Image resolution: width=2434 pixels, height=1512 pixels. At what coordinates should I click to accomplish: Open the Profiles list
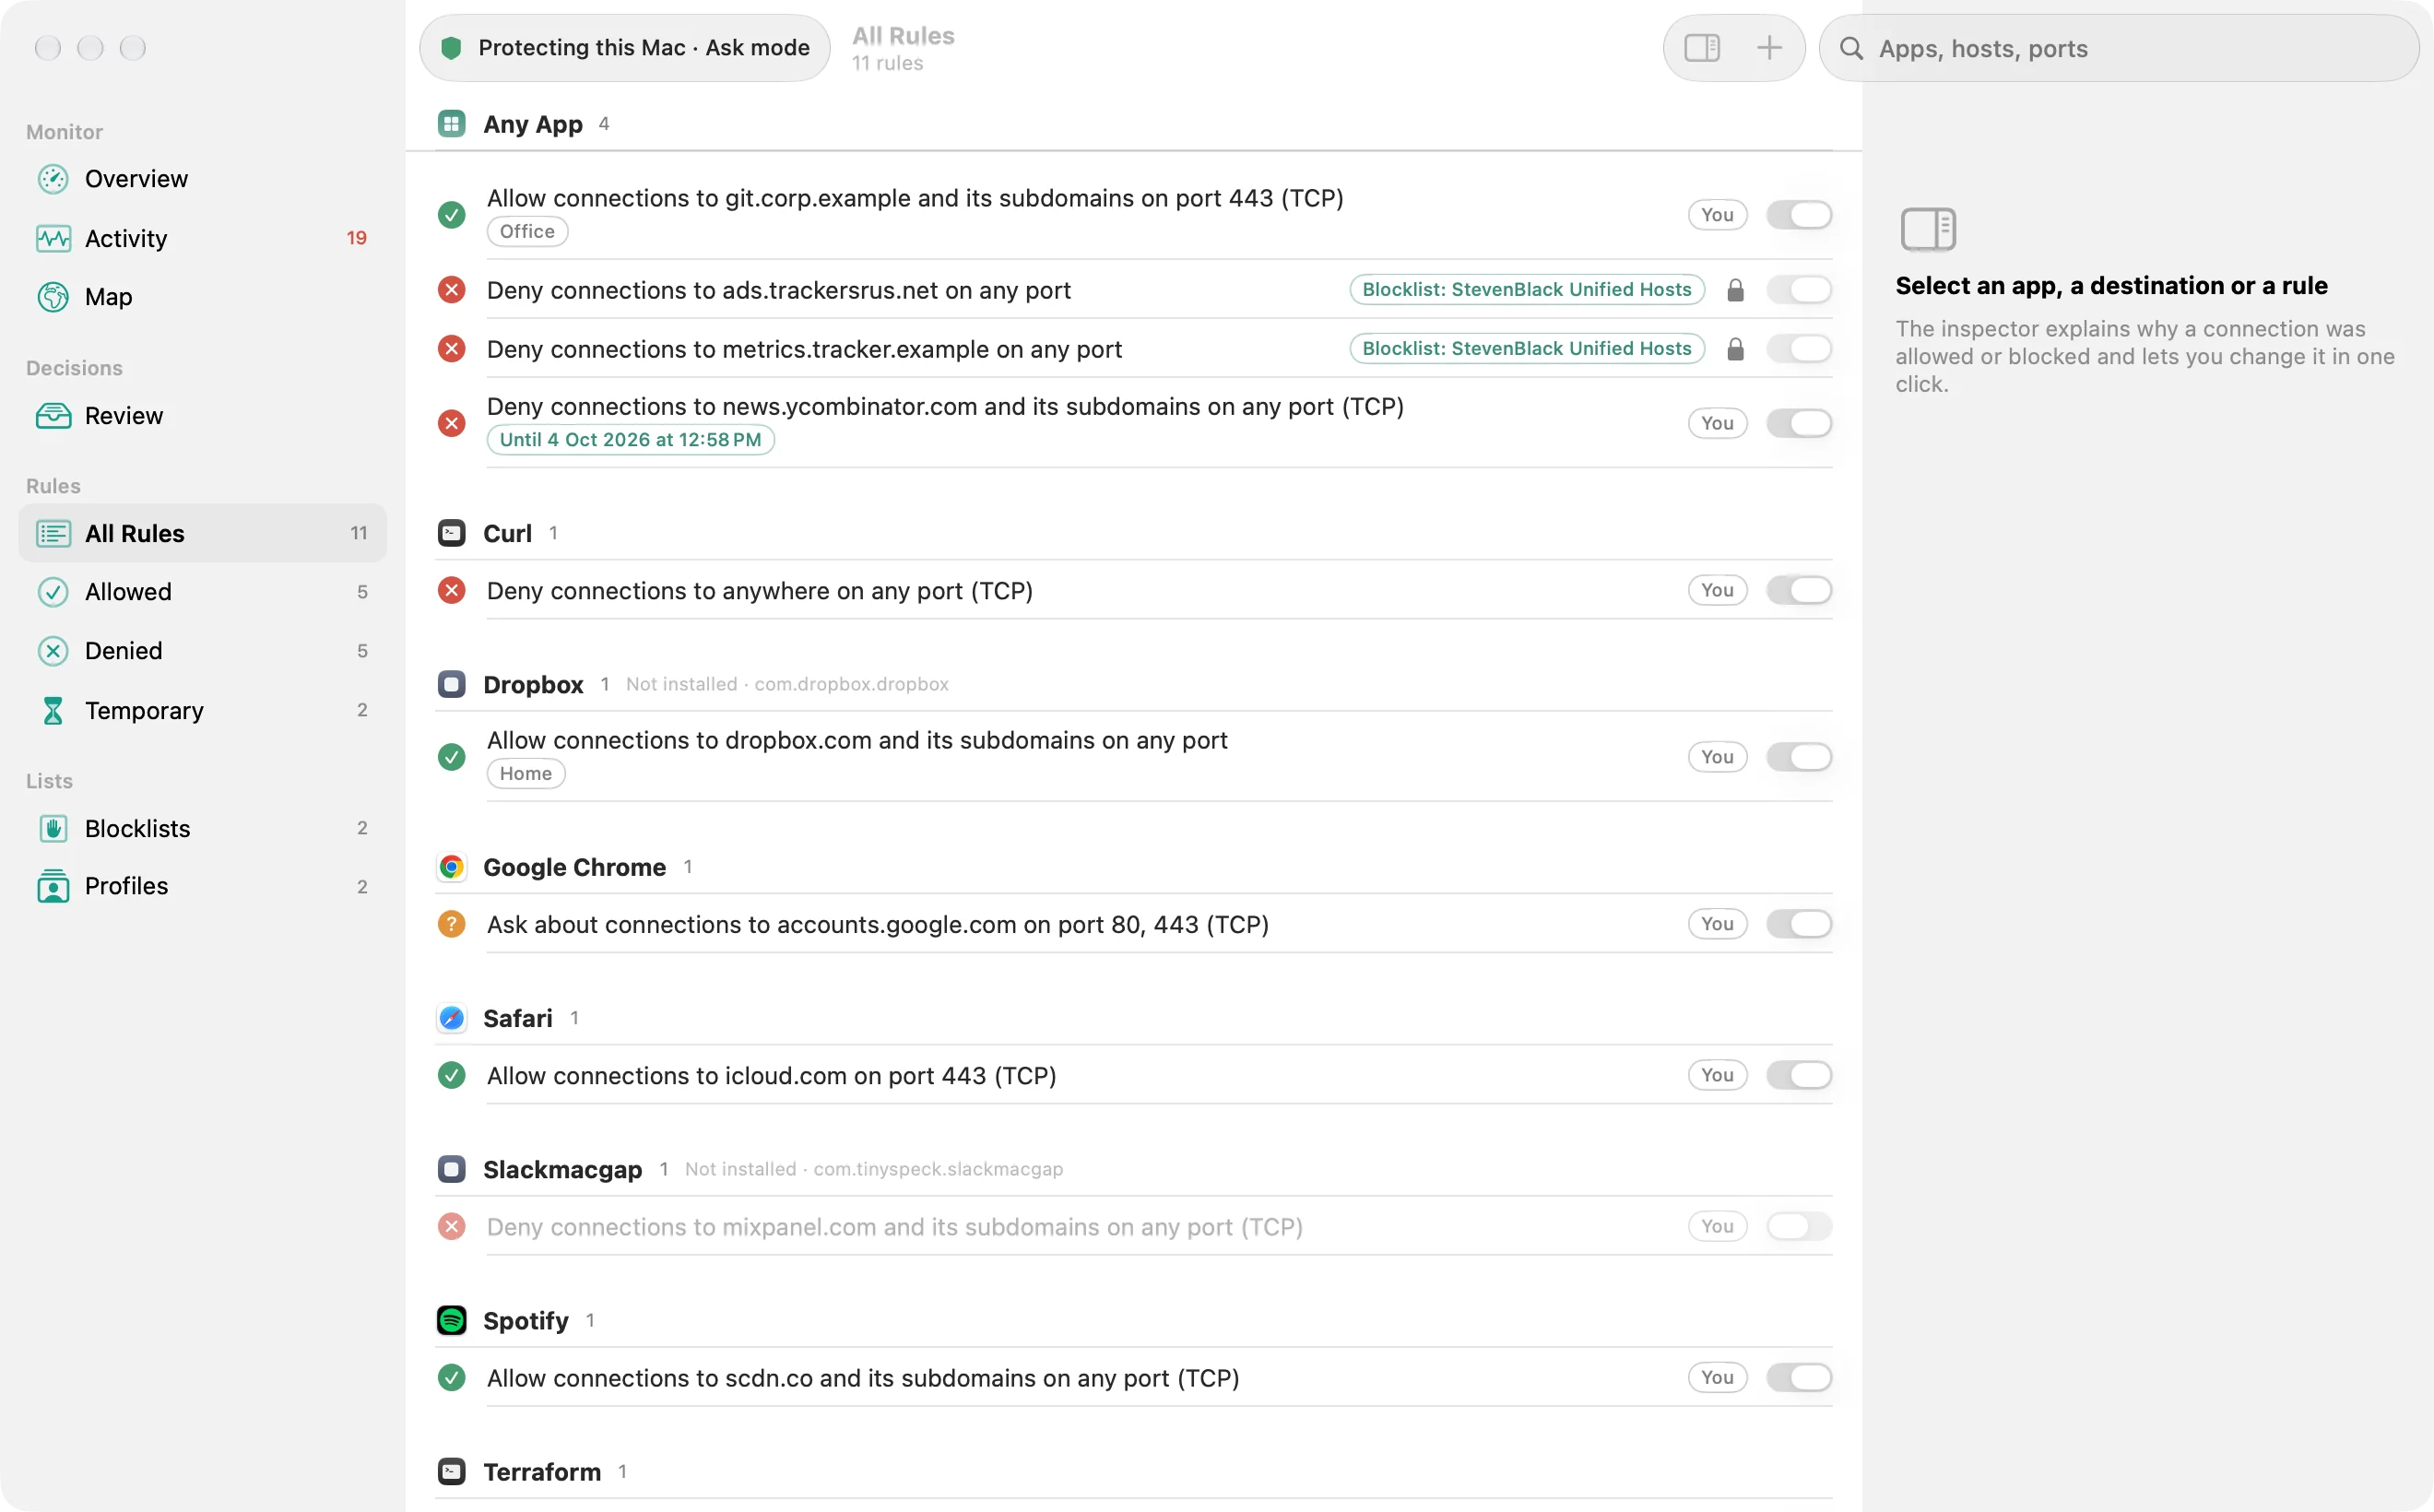(x=202, y=886)
